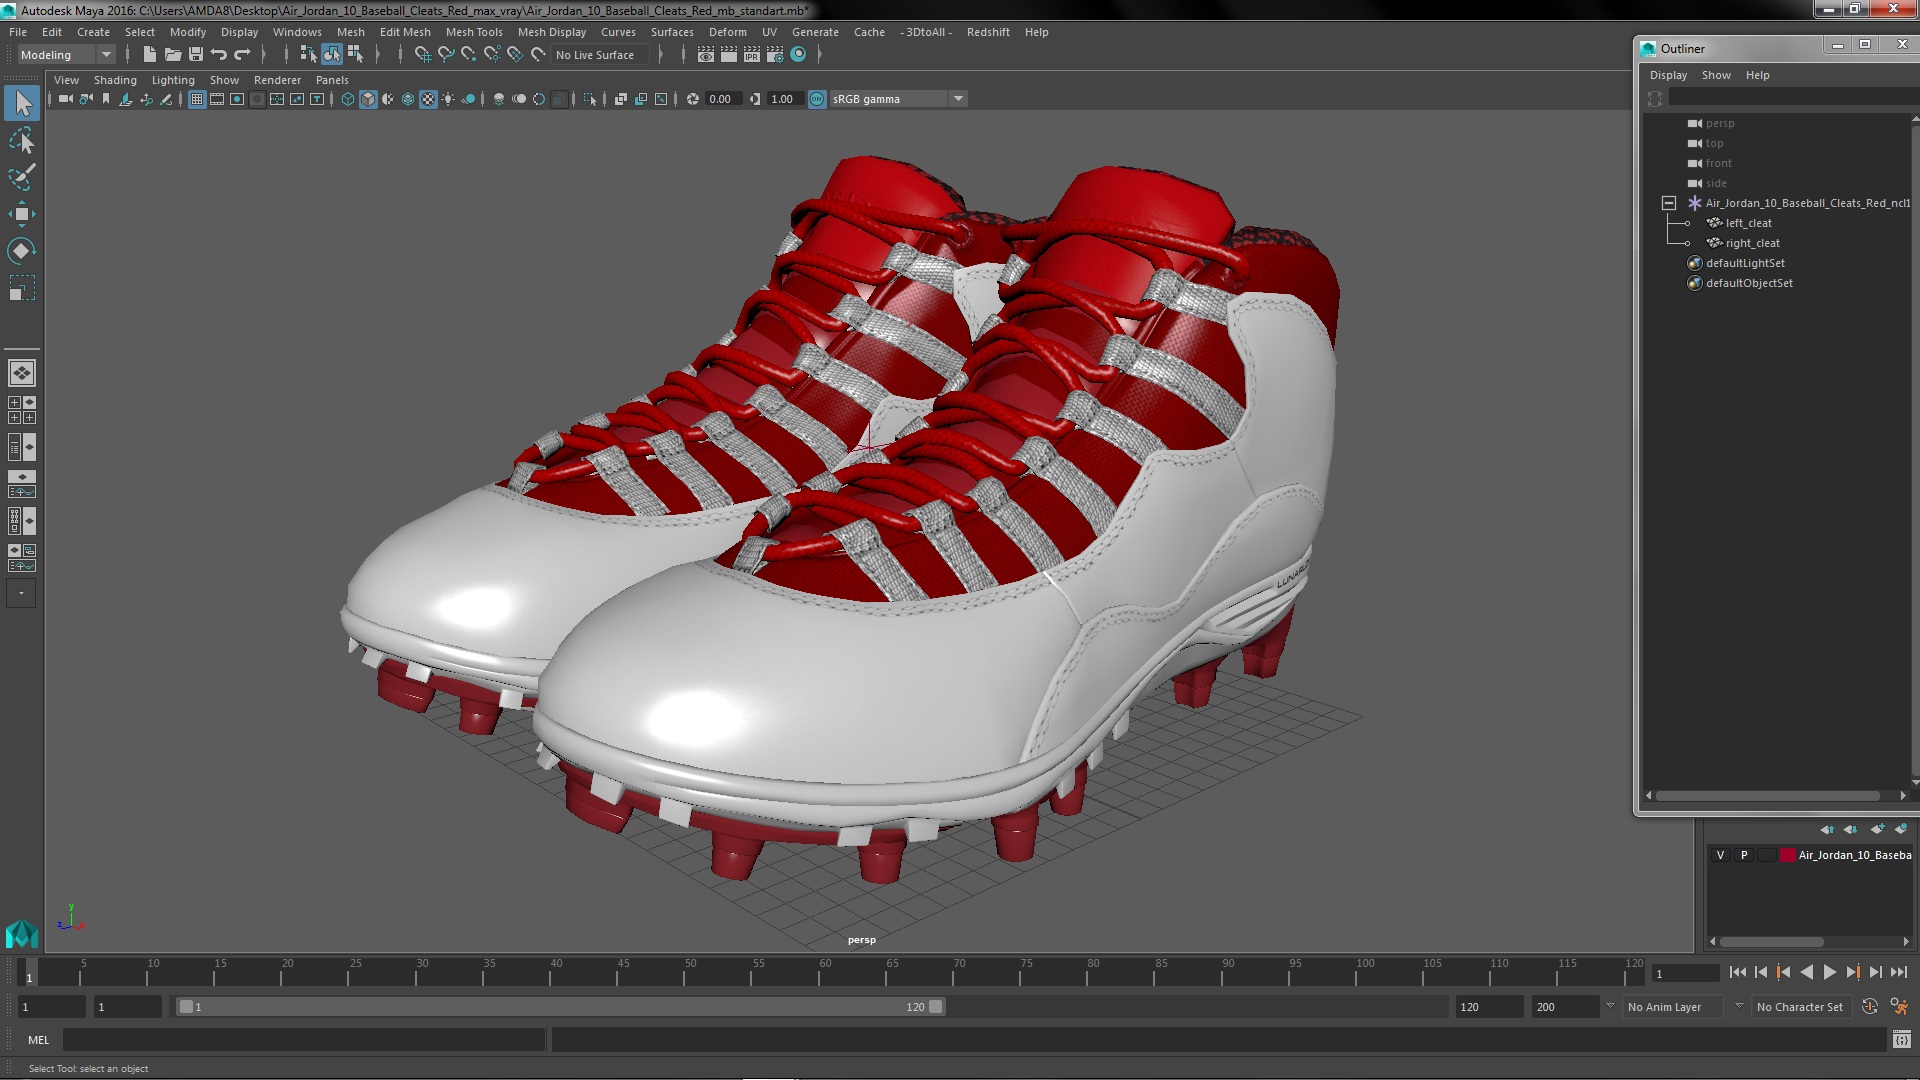
Task: Toggle snap to points
Action: (x=469, y=55)
